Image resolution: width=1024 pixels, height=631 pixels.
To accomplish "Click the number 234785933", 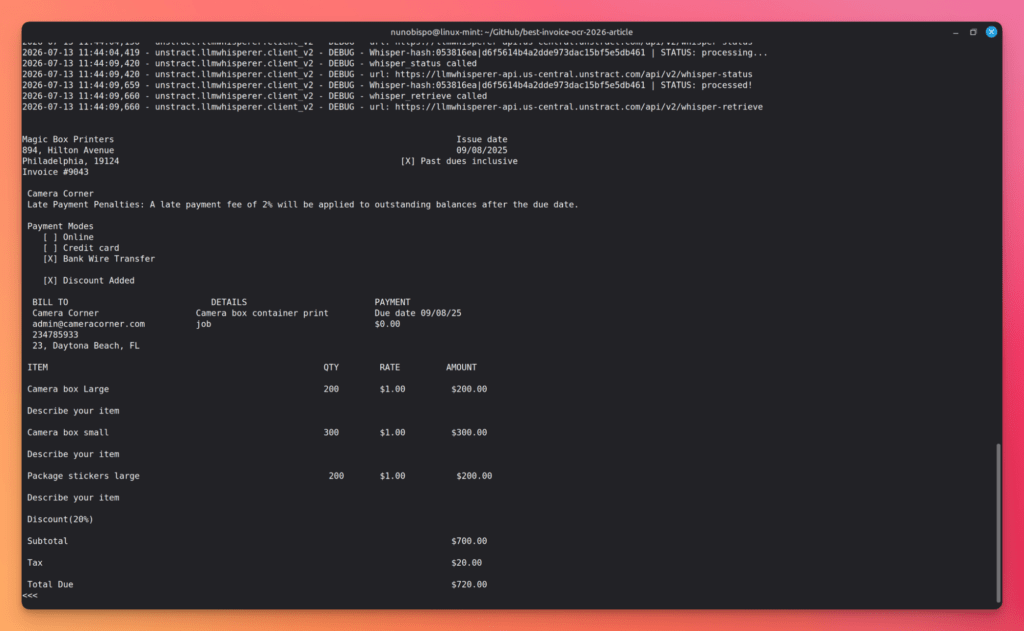I will point(56,335).
